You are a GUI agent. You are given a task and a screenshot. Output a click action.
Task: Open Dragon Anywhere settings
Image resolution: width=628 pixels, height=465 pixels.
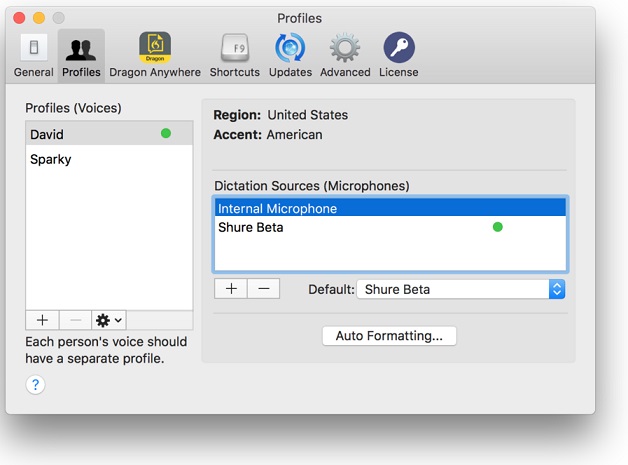(155, 56)
